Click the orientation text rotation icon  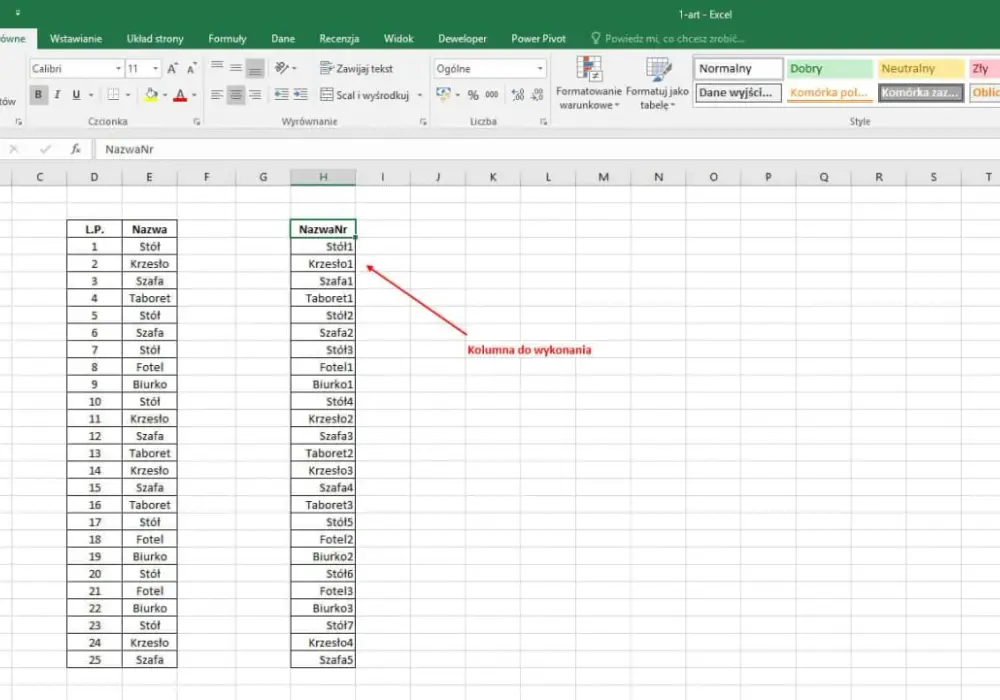[x=281, y=68]
